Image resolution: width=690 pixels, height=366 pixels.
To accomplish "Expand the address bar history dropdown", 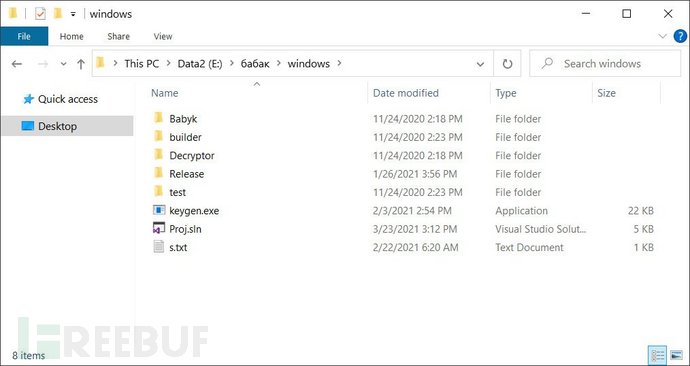I will click(480, 64).
